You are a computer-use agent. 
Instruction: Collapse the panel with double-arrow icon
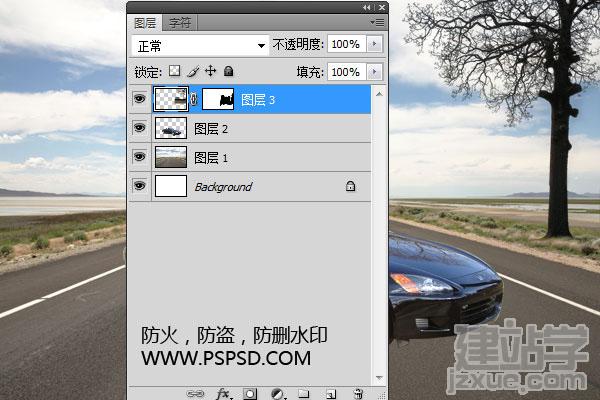(x=367, y=7)
